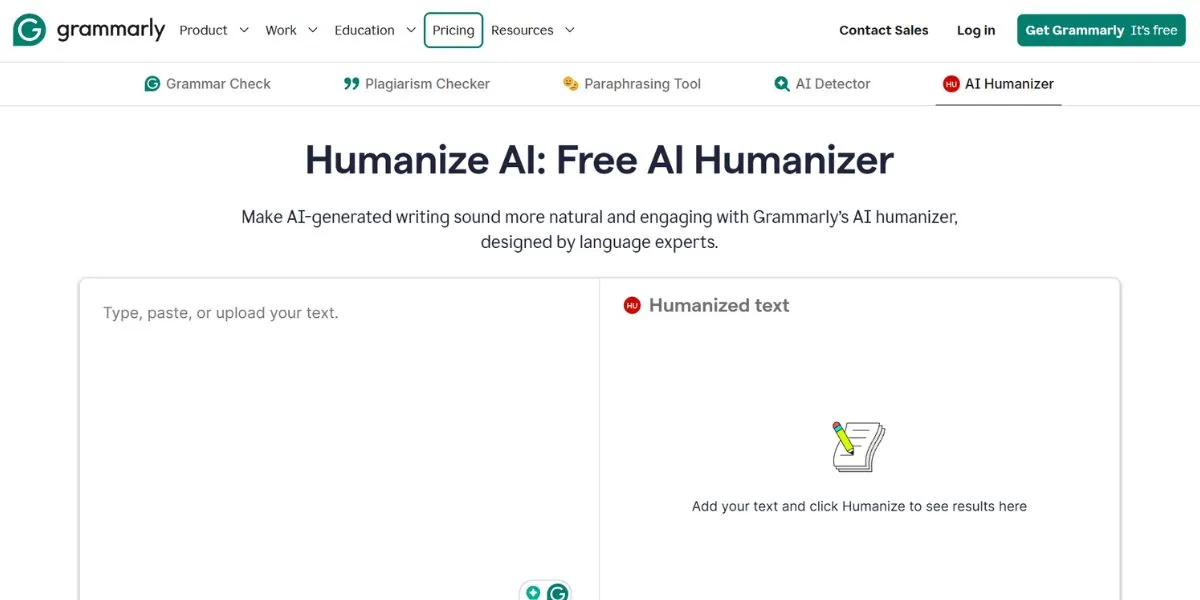1200x600 pixels.
Task: Click the HU icon beside Humanized text heading
Action: click(631, 305)
